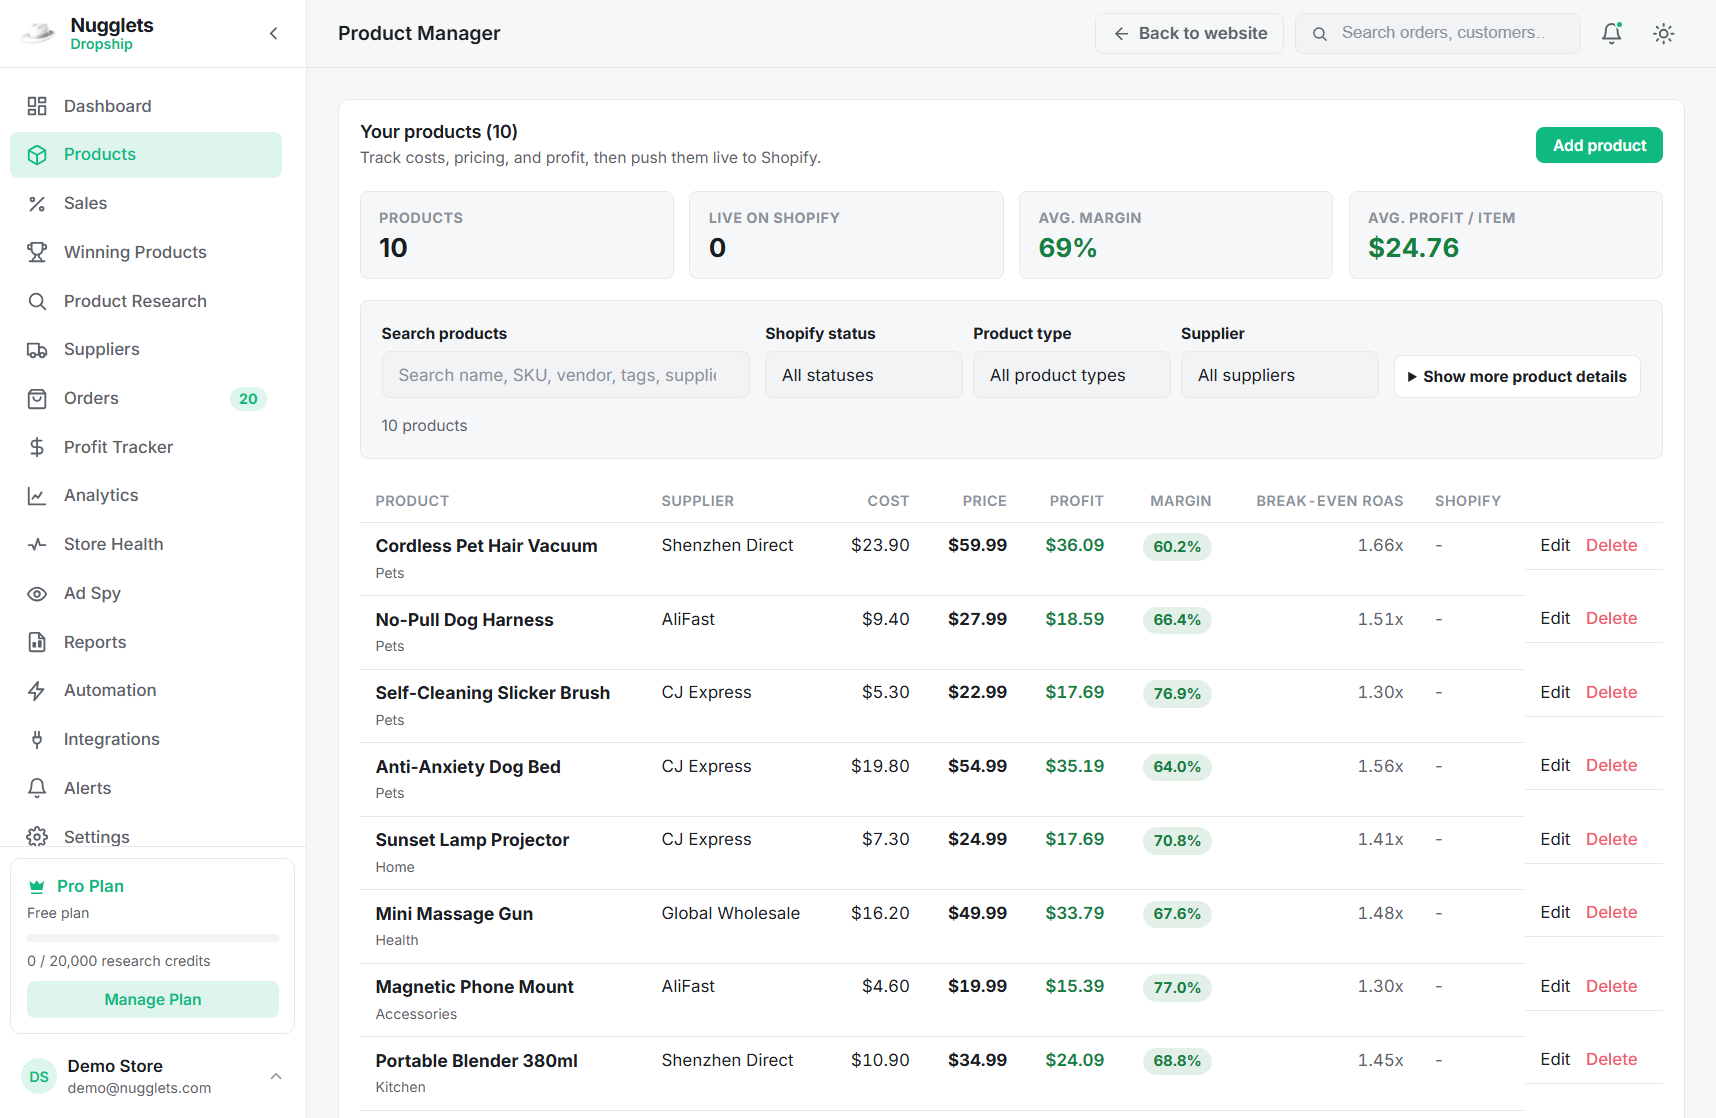
Task: Click the 60.2% margin badge
Action: pos(1177,547)
